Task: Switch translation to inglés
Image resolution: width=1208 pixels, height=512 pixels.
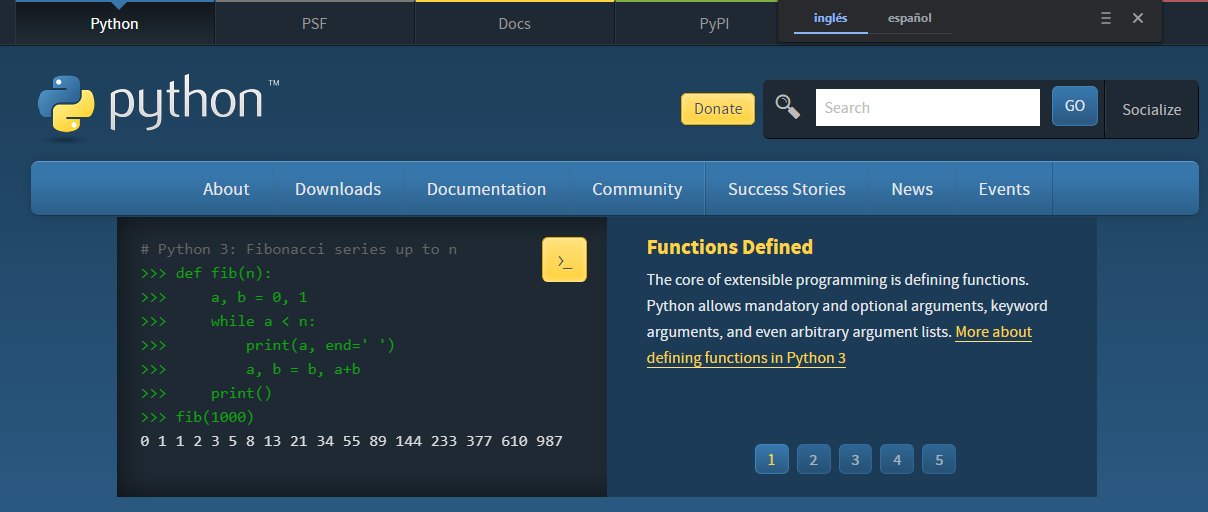Action: point(831,18)
